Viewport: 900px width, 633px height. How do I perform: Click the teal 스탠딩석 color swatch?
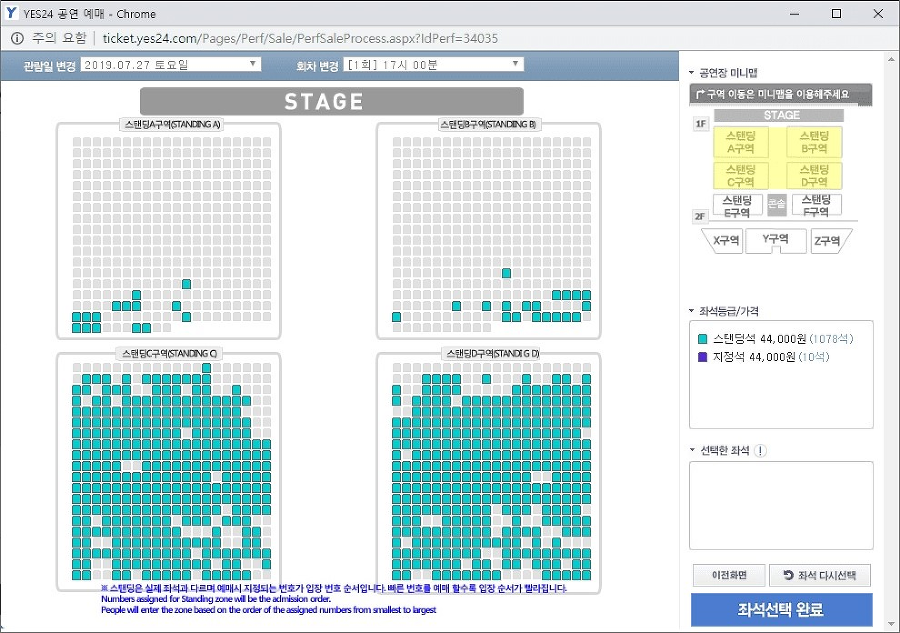pyautogui.click(x=703, y=339)
